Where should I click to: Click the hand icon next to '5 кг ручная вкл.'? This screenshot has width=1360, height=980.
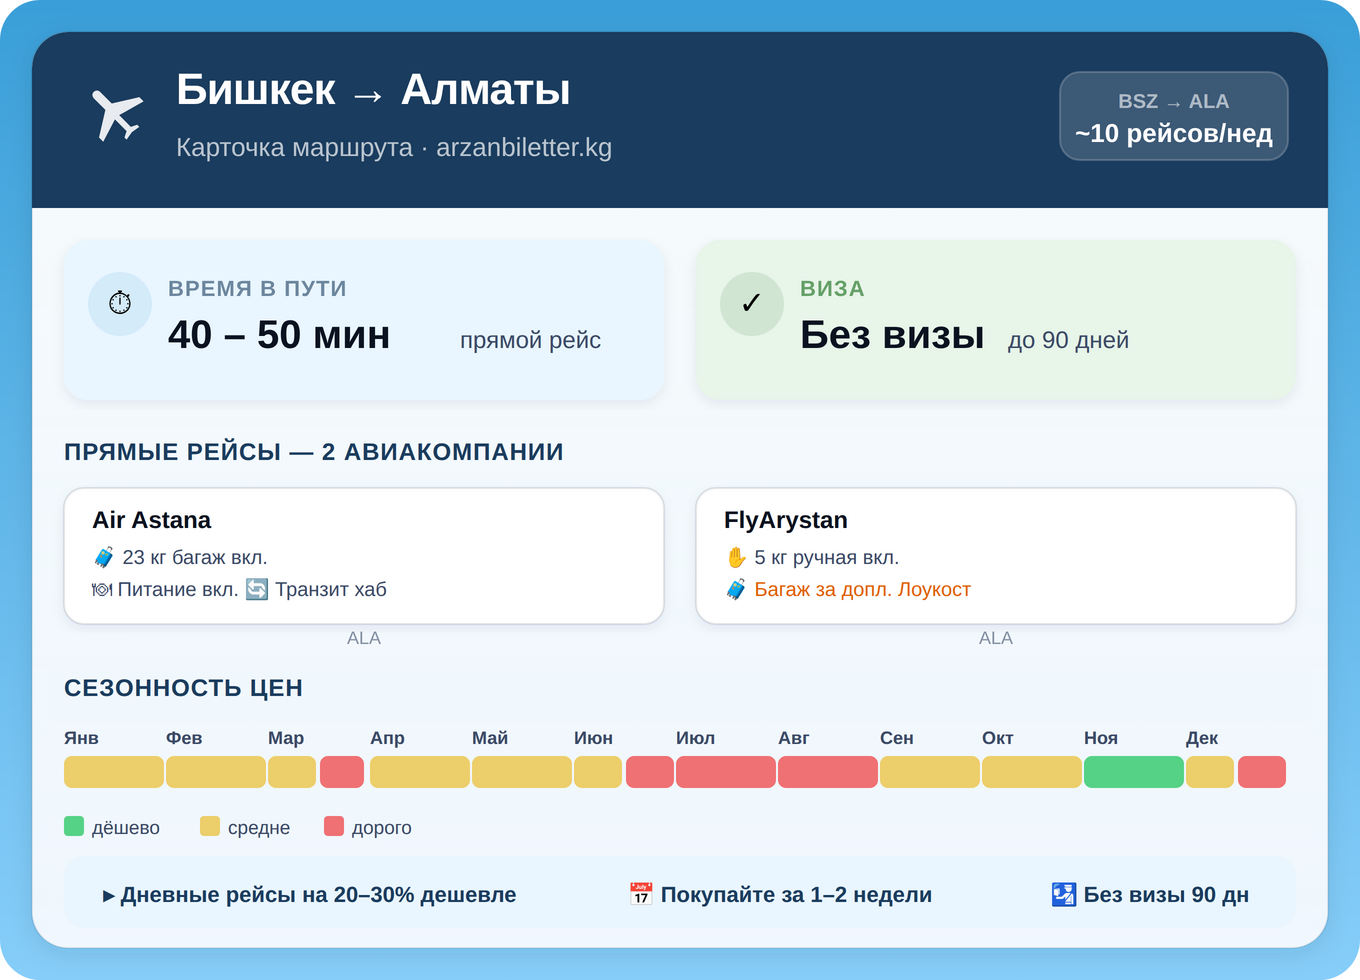(x=737, y=557)
